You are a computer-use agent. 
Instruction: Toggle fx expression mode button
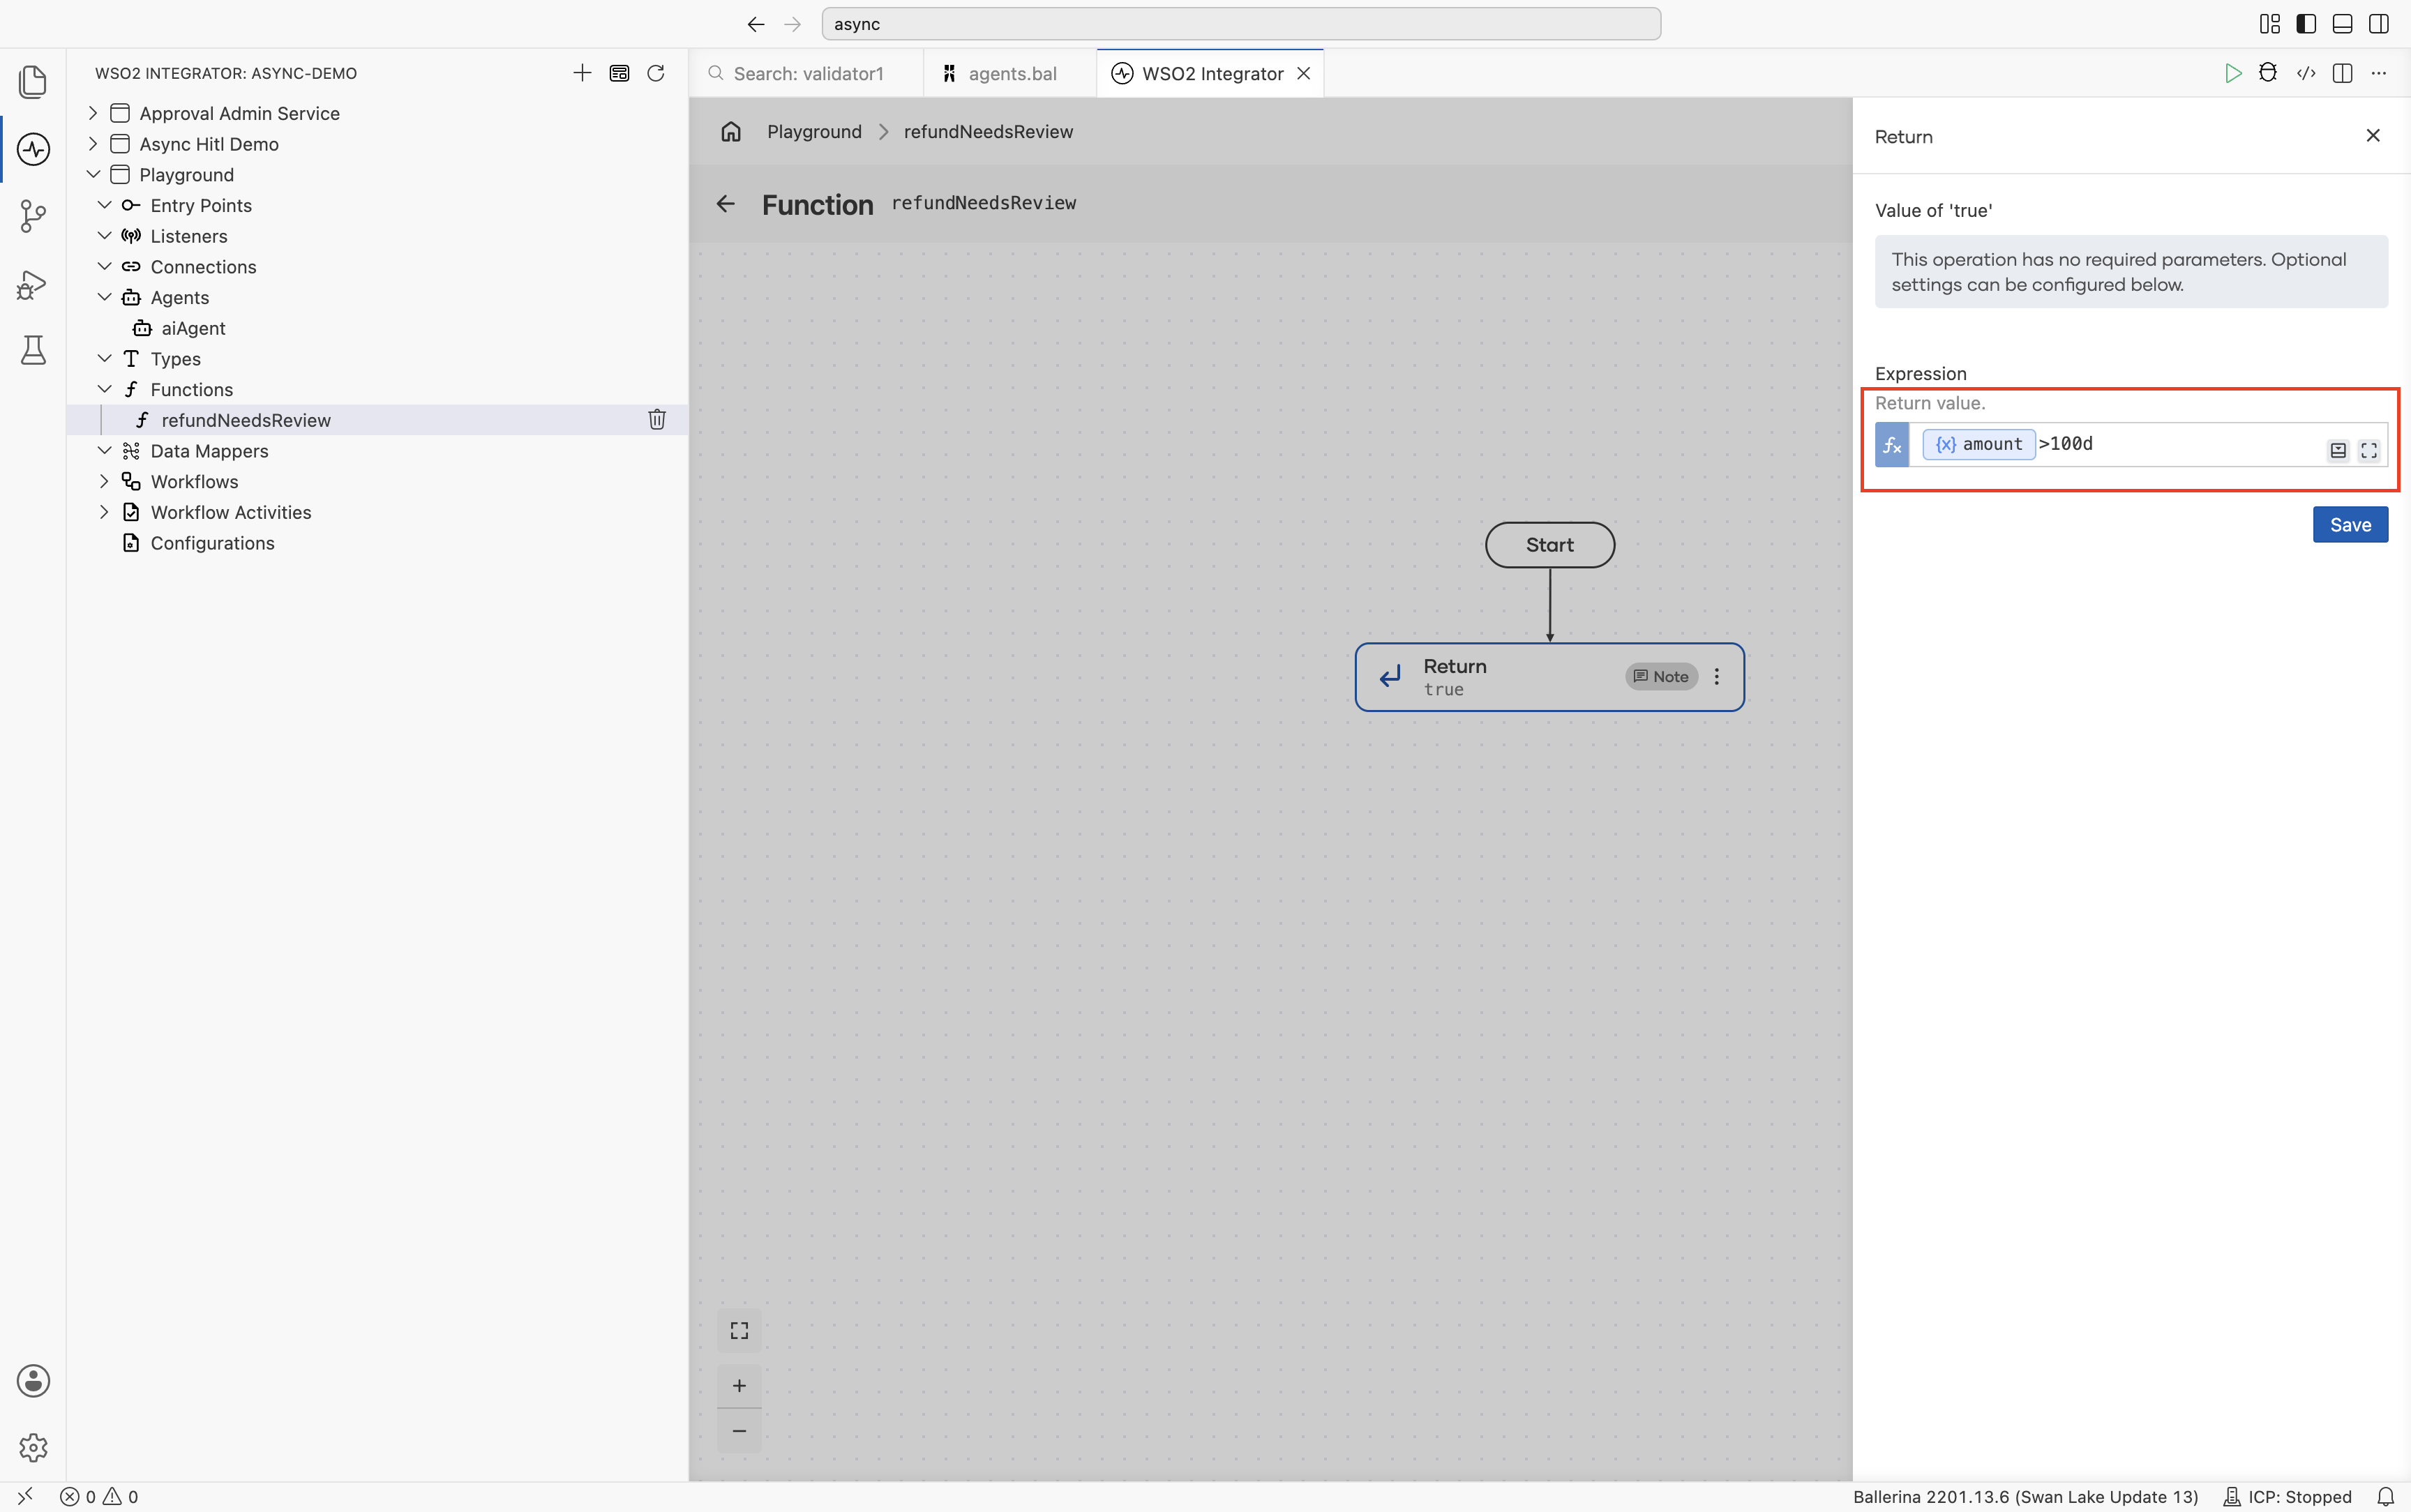(x=1892, y=445)
